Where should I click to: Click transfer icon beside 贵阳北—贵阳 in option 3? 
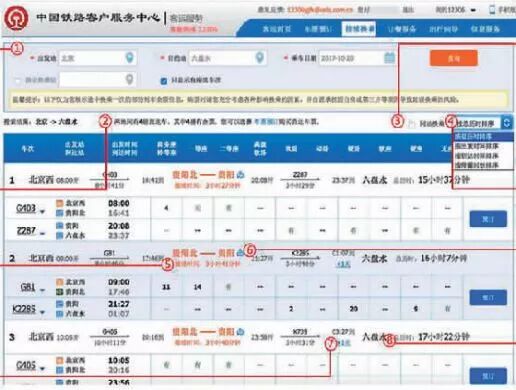click(x=240, y=332)
